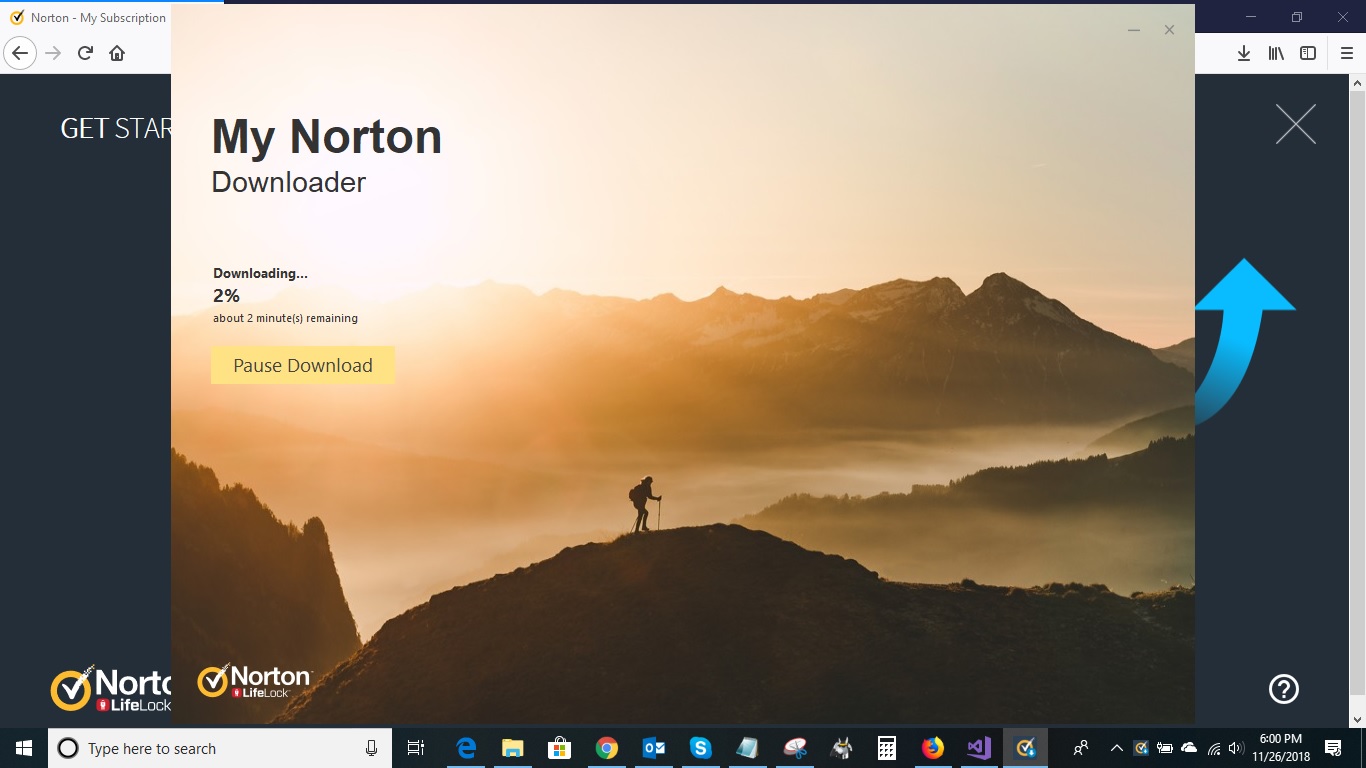Open Visual Studio from taskbar
The width and height of the screenshot is (1366, 768).
(x=979, y=748)
